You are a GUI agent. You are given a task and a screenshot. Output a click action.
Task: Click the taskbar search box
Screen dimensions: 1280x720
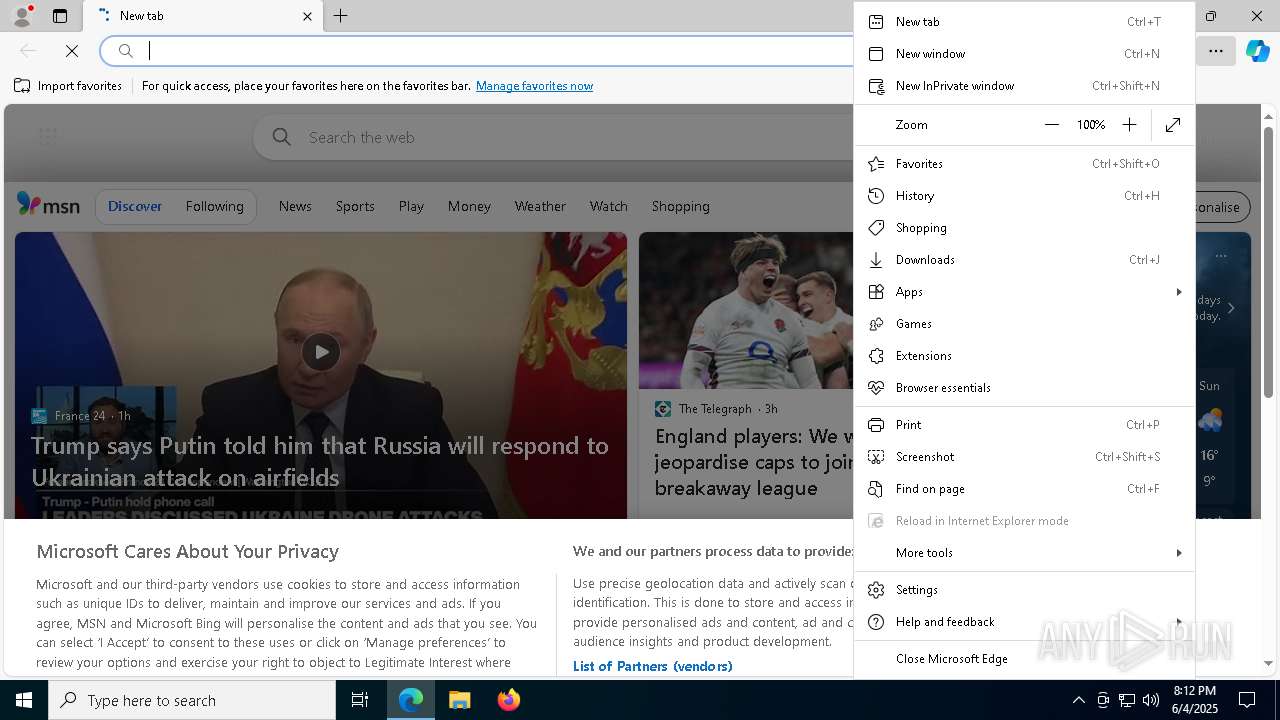pos(192,700)
